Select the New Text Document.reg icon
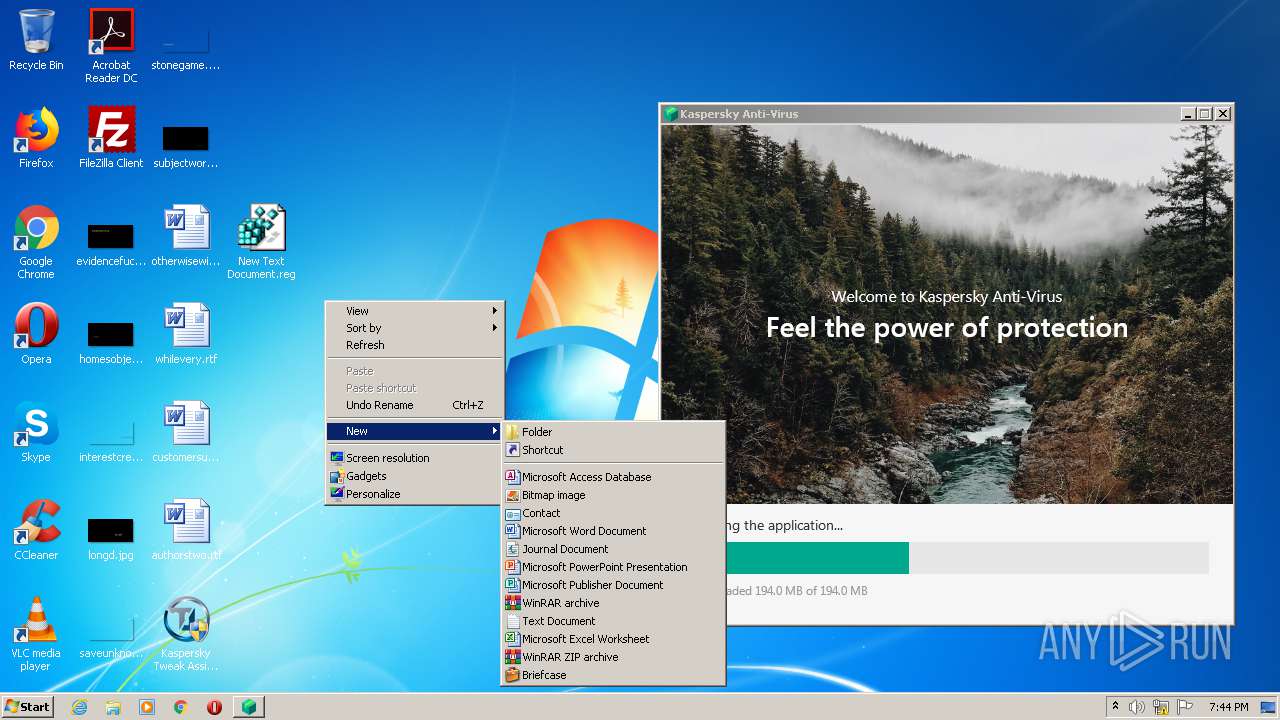Screen dimensions: 1280x720 [x=261, y=242]
